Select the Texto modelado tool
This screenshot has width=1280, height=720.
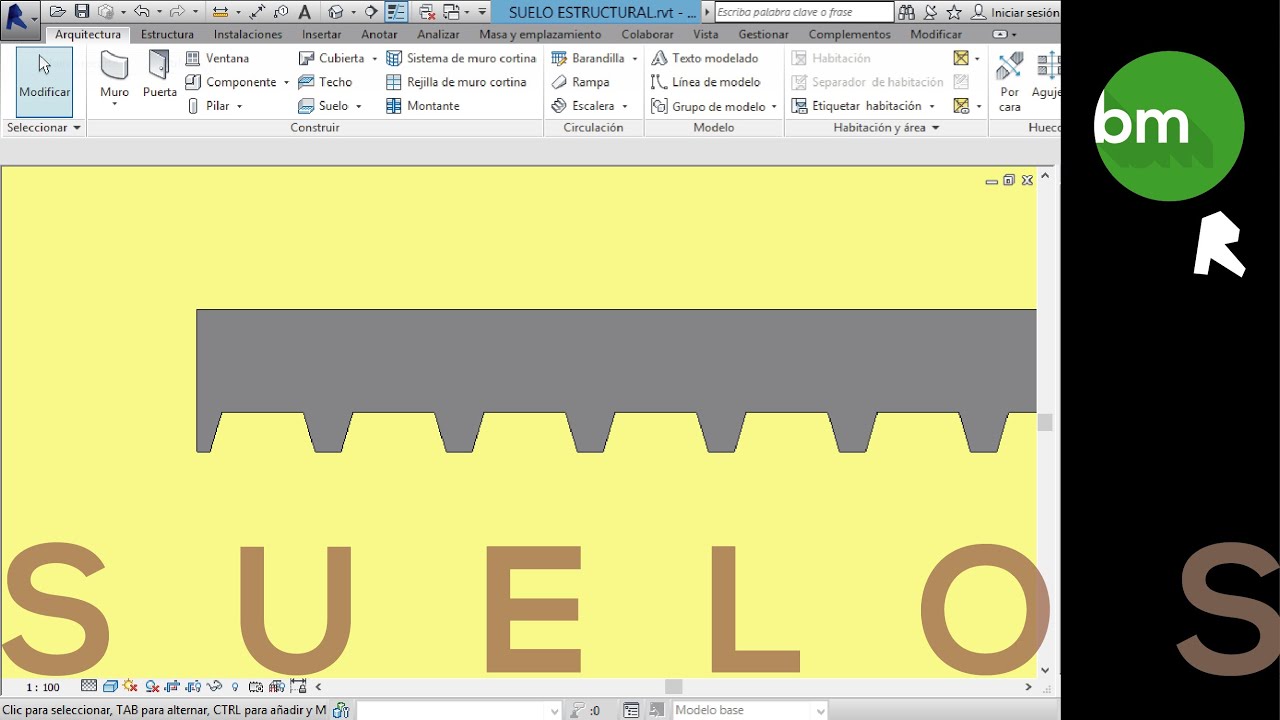(x=705, y=58)
